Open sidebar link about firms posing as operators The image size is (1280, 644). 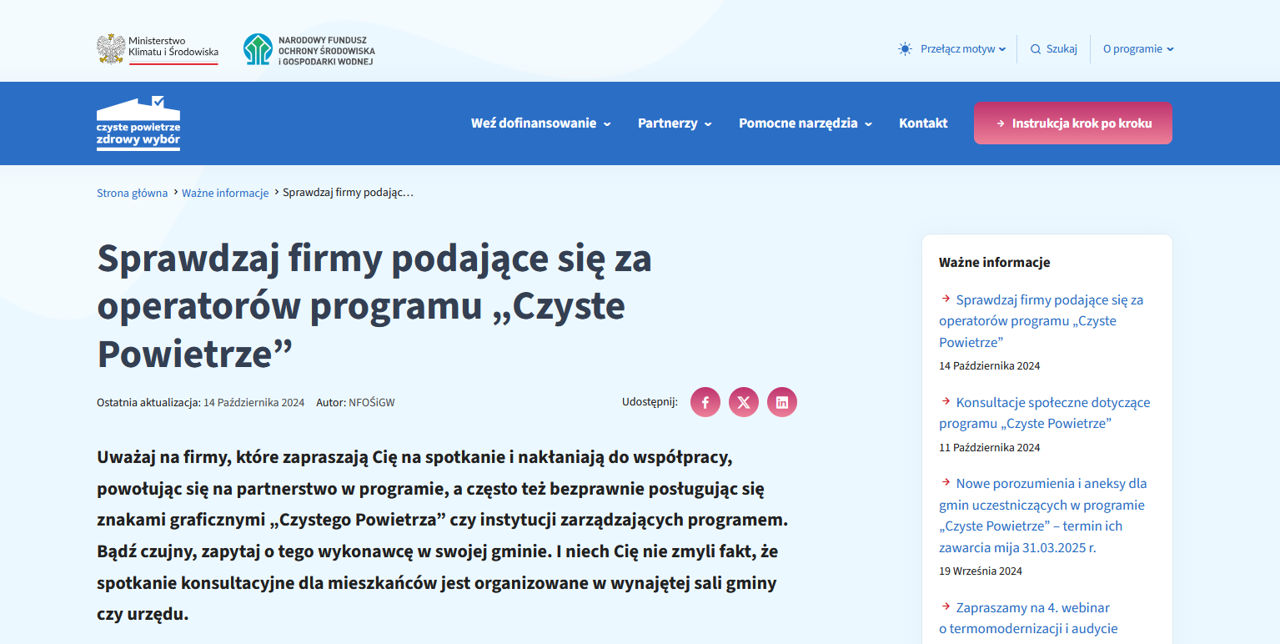pos(1041,321)
